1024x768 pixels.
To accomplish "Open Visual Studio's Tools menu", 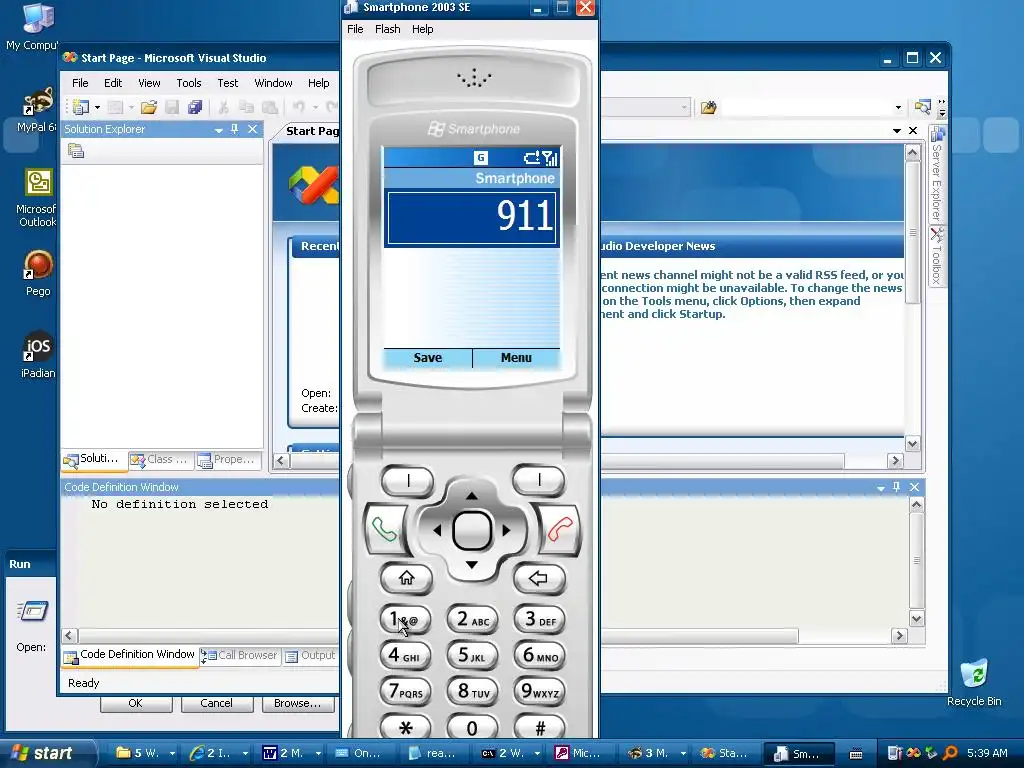I will click(189, 83).
